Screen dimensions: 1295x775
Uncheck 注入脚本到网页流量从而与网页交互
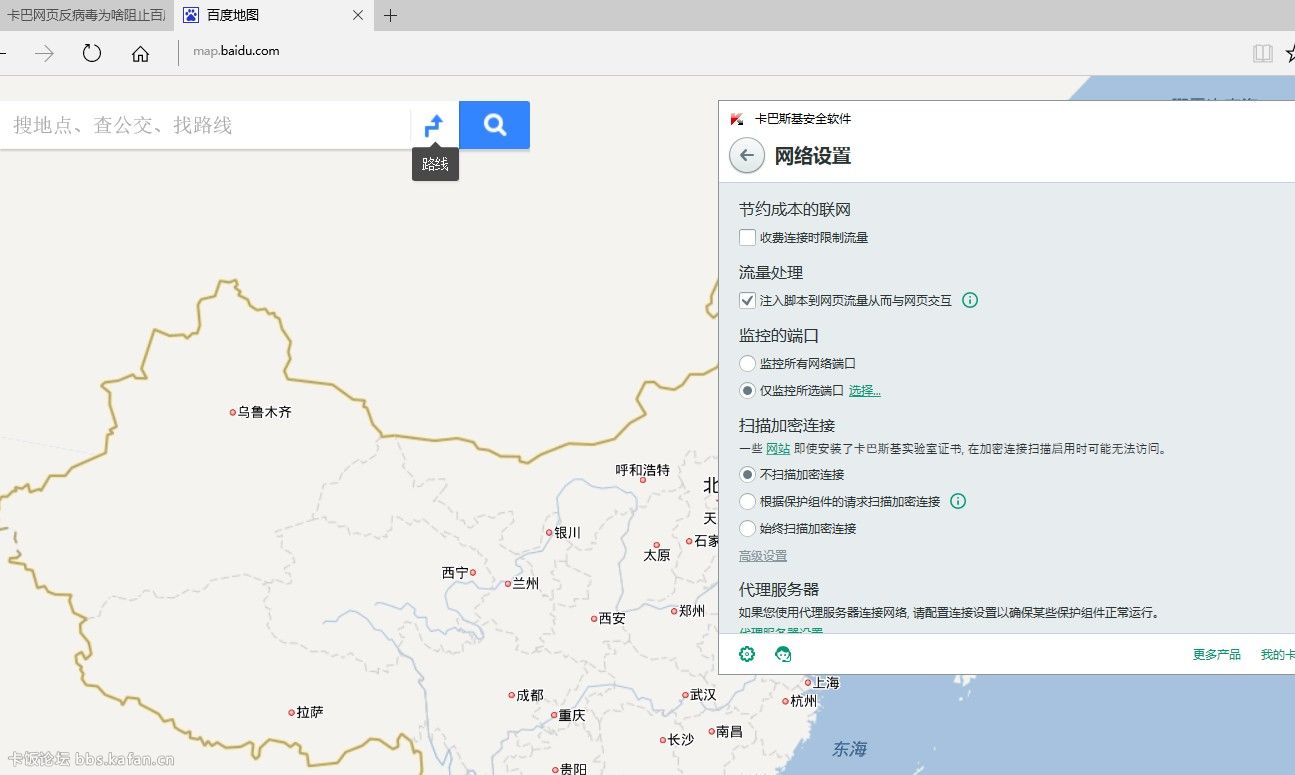(x=747, y=300)
